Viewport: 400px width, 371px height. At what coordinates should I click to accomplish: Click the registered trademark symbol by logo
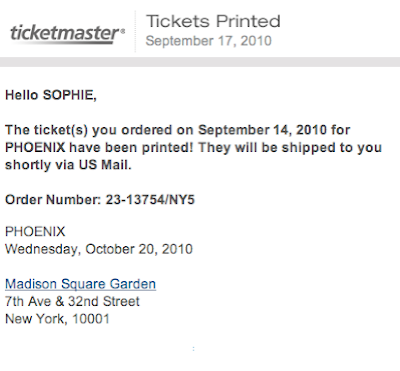(122, 31)
